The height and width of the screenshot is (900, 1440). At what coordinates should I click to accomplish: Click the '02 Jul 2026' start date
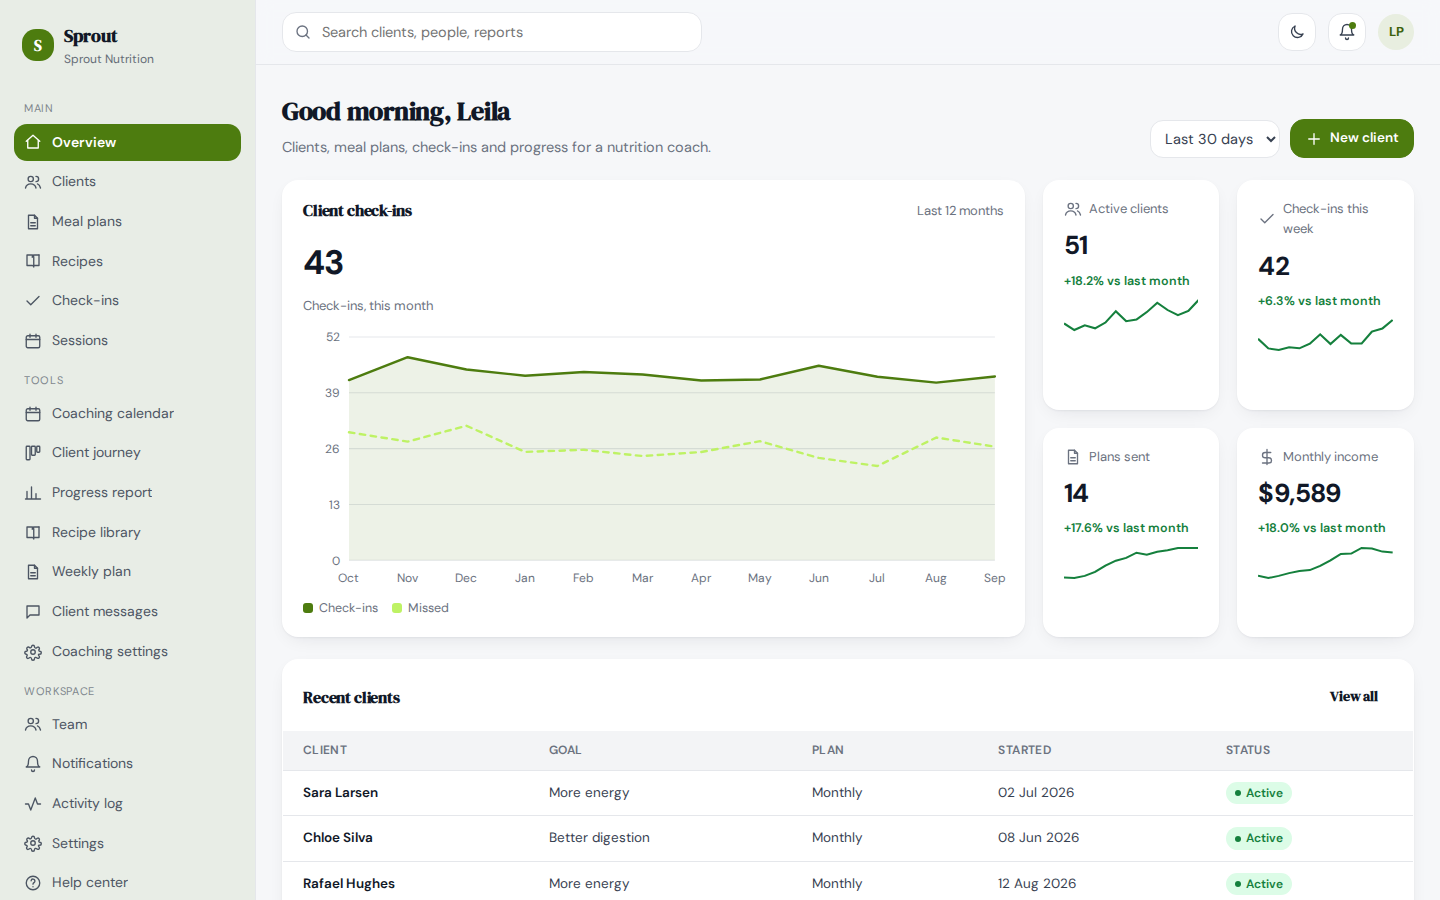pos(1036,793)
